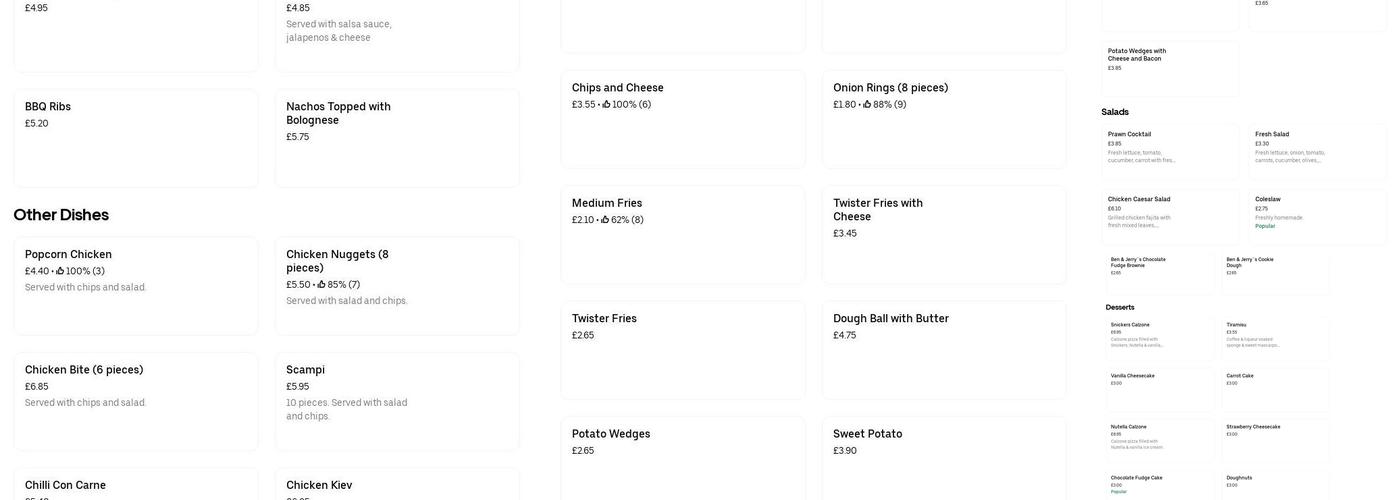Screen dimensions: 1400x500
Task: Choose the Tiramisu dessert
Action: coord(1275,338)
